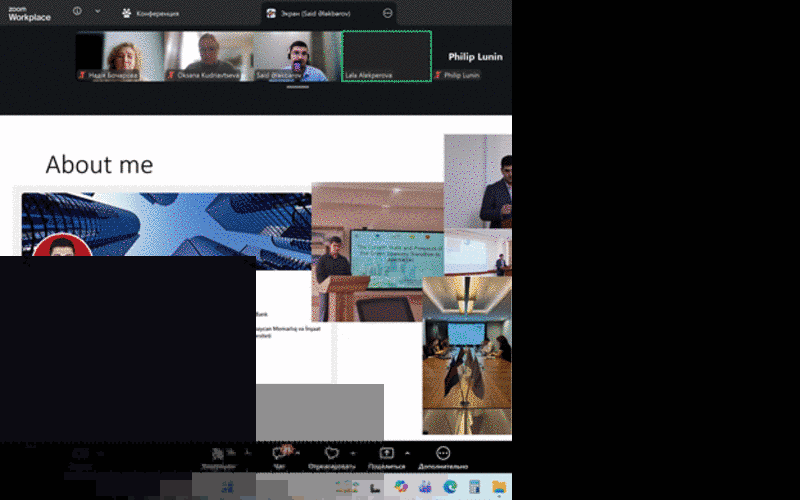Click the meeting info icon
Image resolution: width=800 pixels, height=500 pixels.
pos(78,12)
